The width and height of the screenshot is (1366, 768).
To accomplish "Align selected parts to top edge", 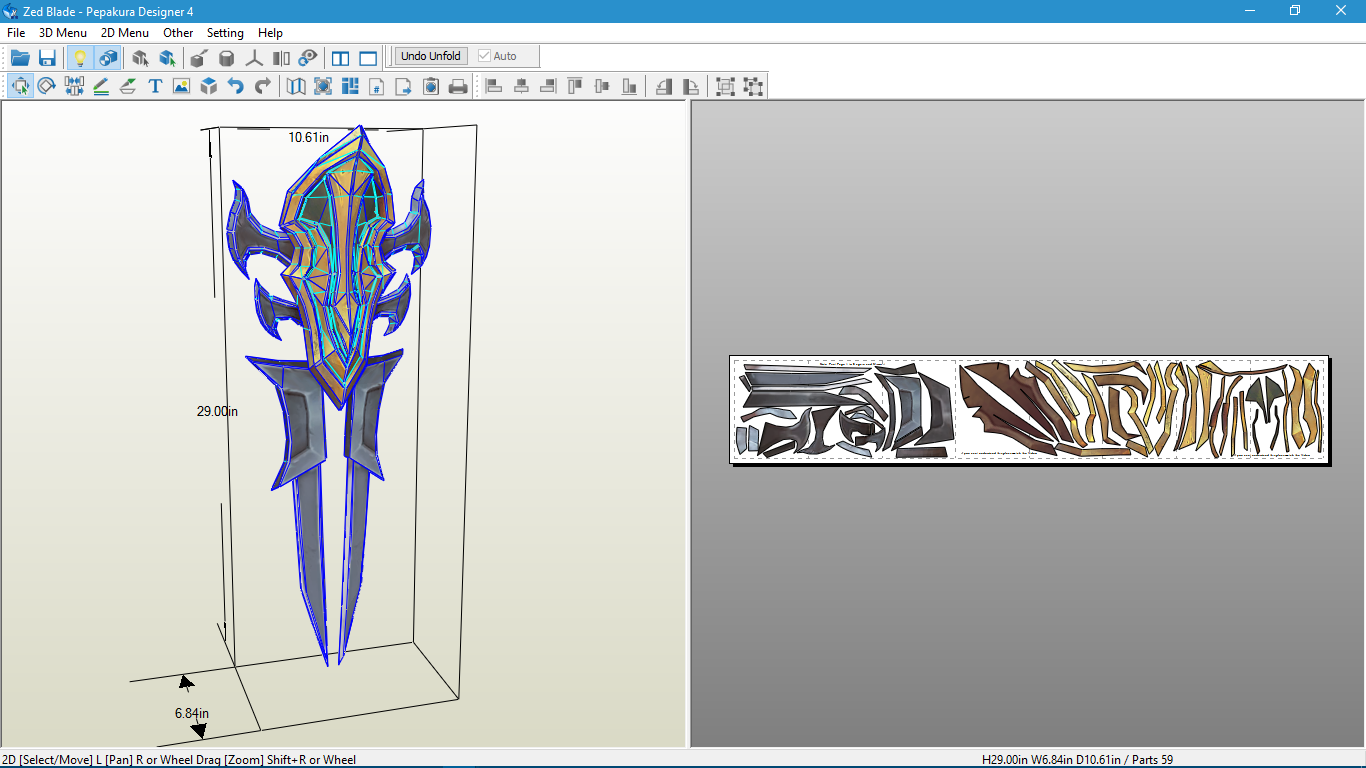I will coord(575,86).
